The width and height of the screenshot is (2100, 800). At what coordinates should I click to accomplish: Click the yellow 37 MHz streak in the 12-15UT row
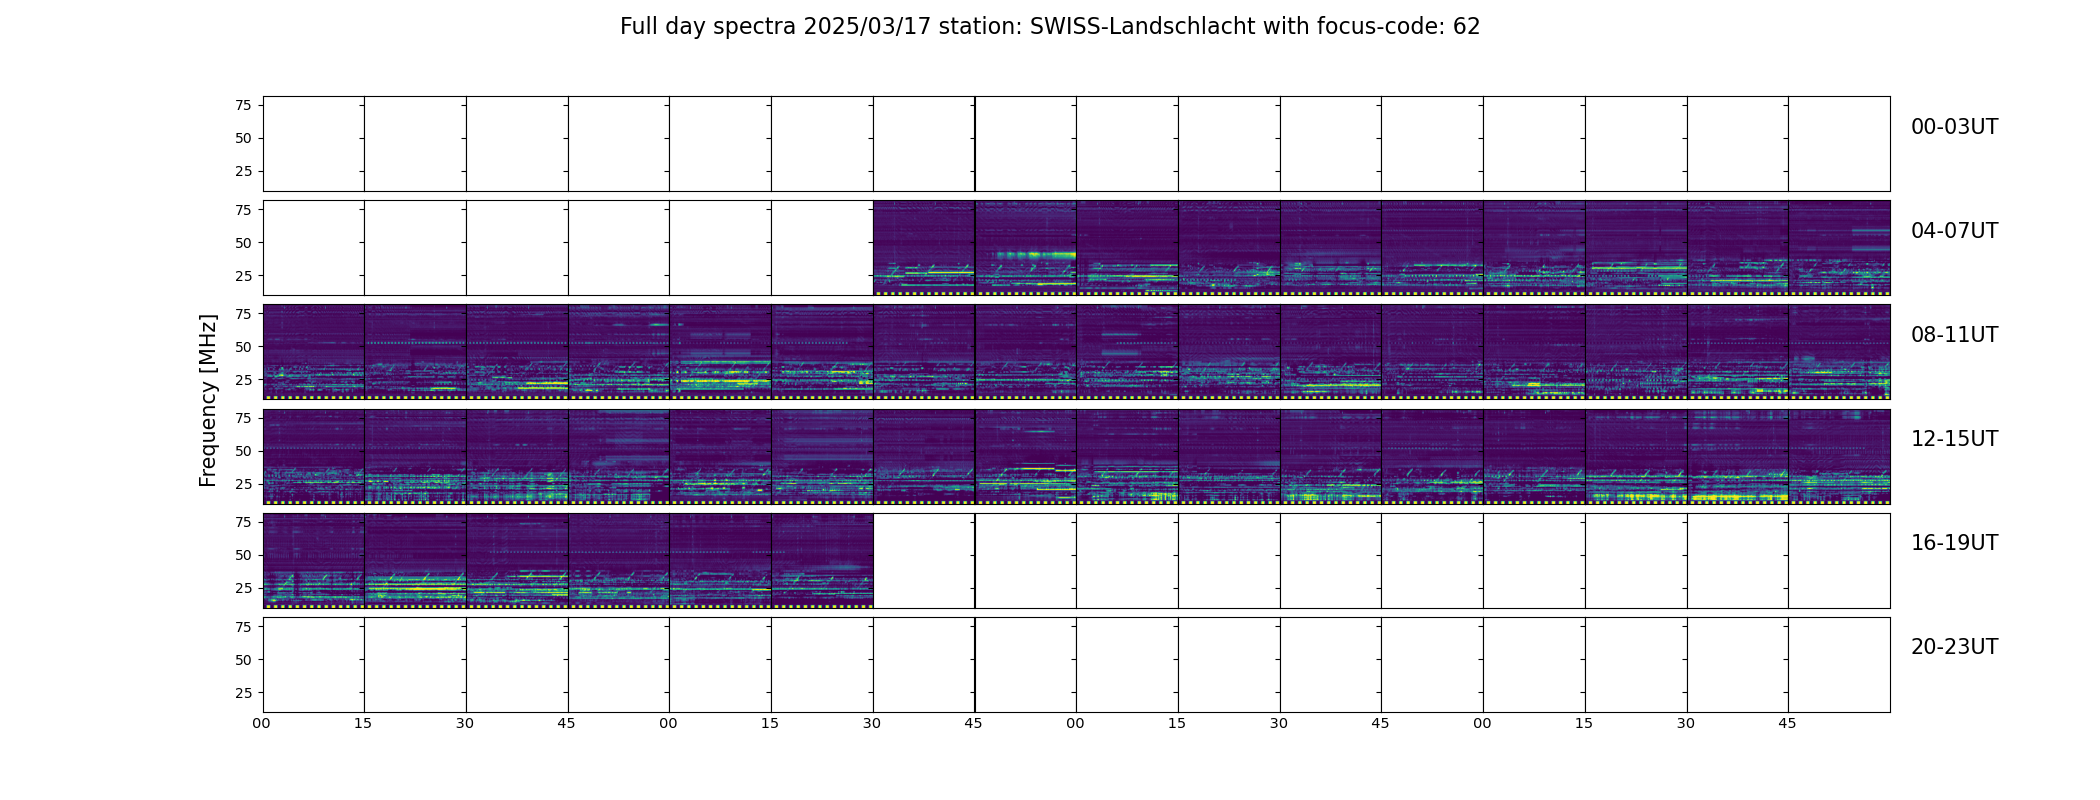click(1036, 468)
